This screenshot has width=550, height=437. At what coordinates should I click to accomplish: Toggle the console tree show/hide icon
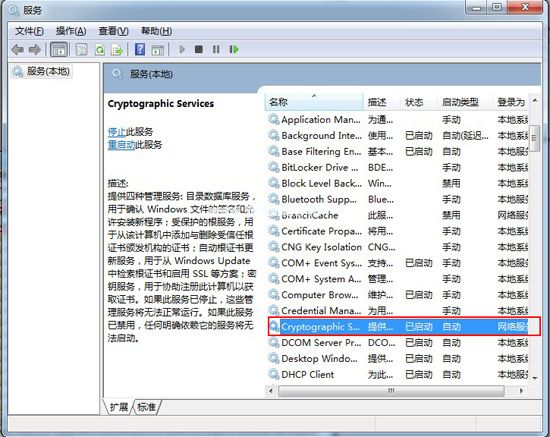click(x=59, y=50)
